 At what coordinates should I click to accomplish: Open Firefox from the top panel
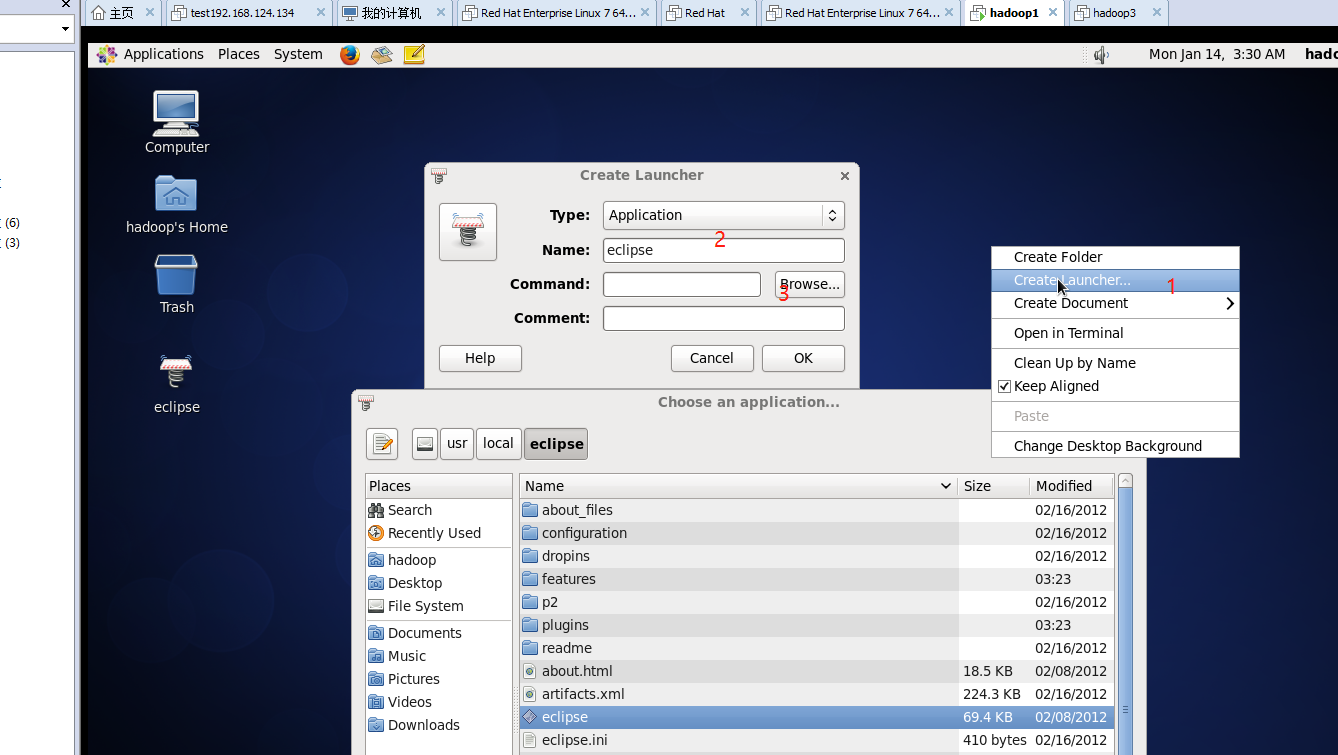349,54
